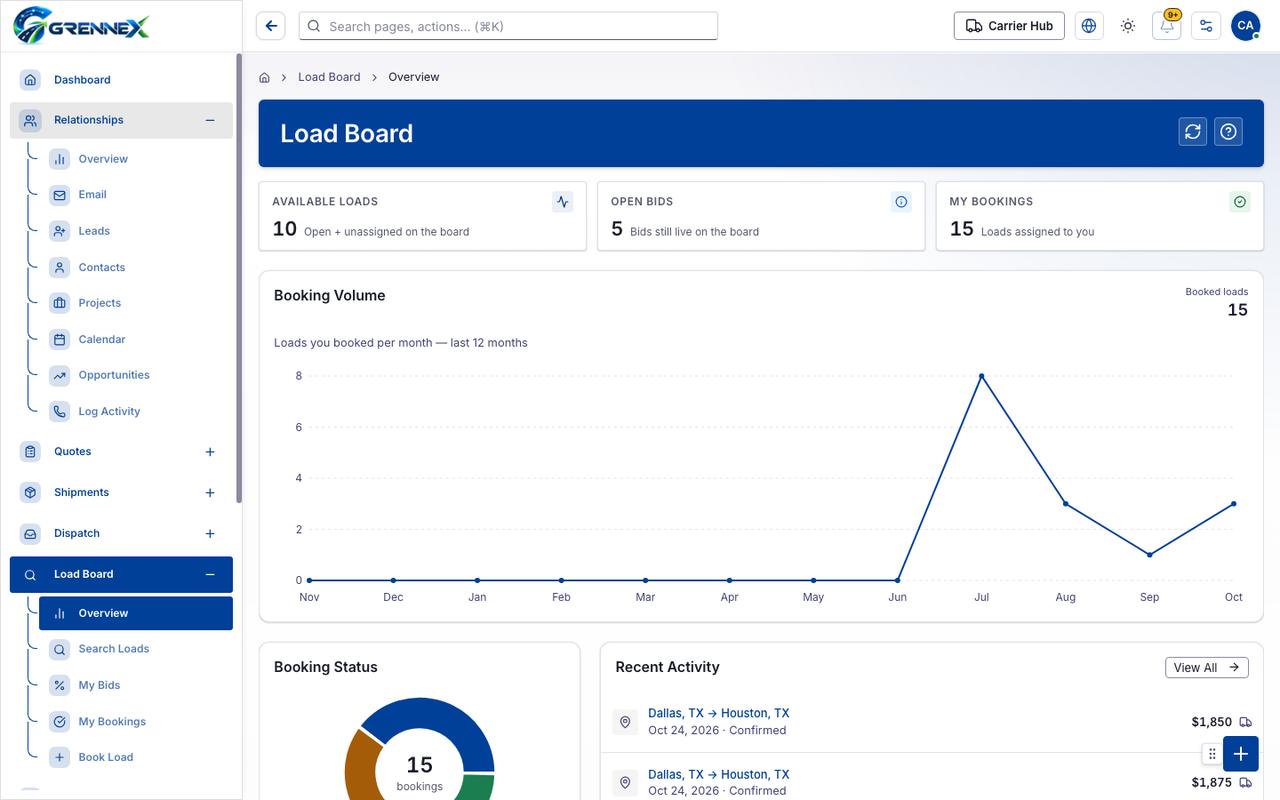Open Relationships Email item
Image resolution: width=1280 pixels, height=800 pixels.
(135, 195)
